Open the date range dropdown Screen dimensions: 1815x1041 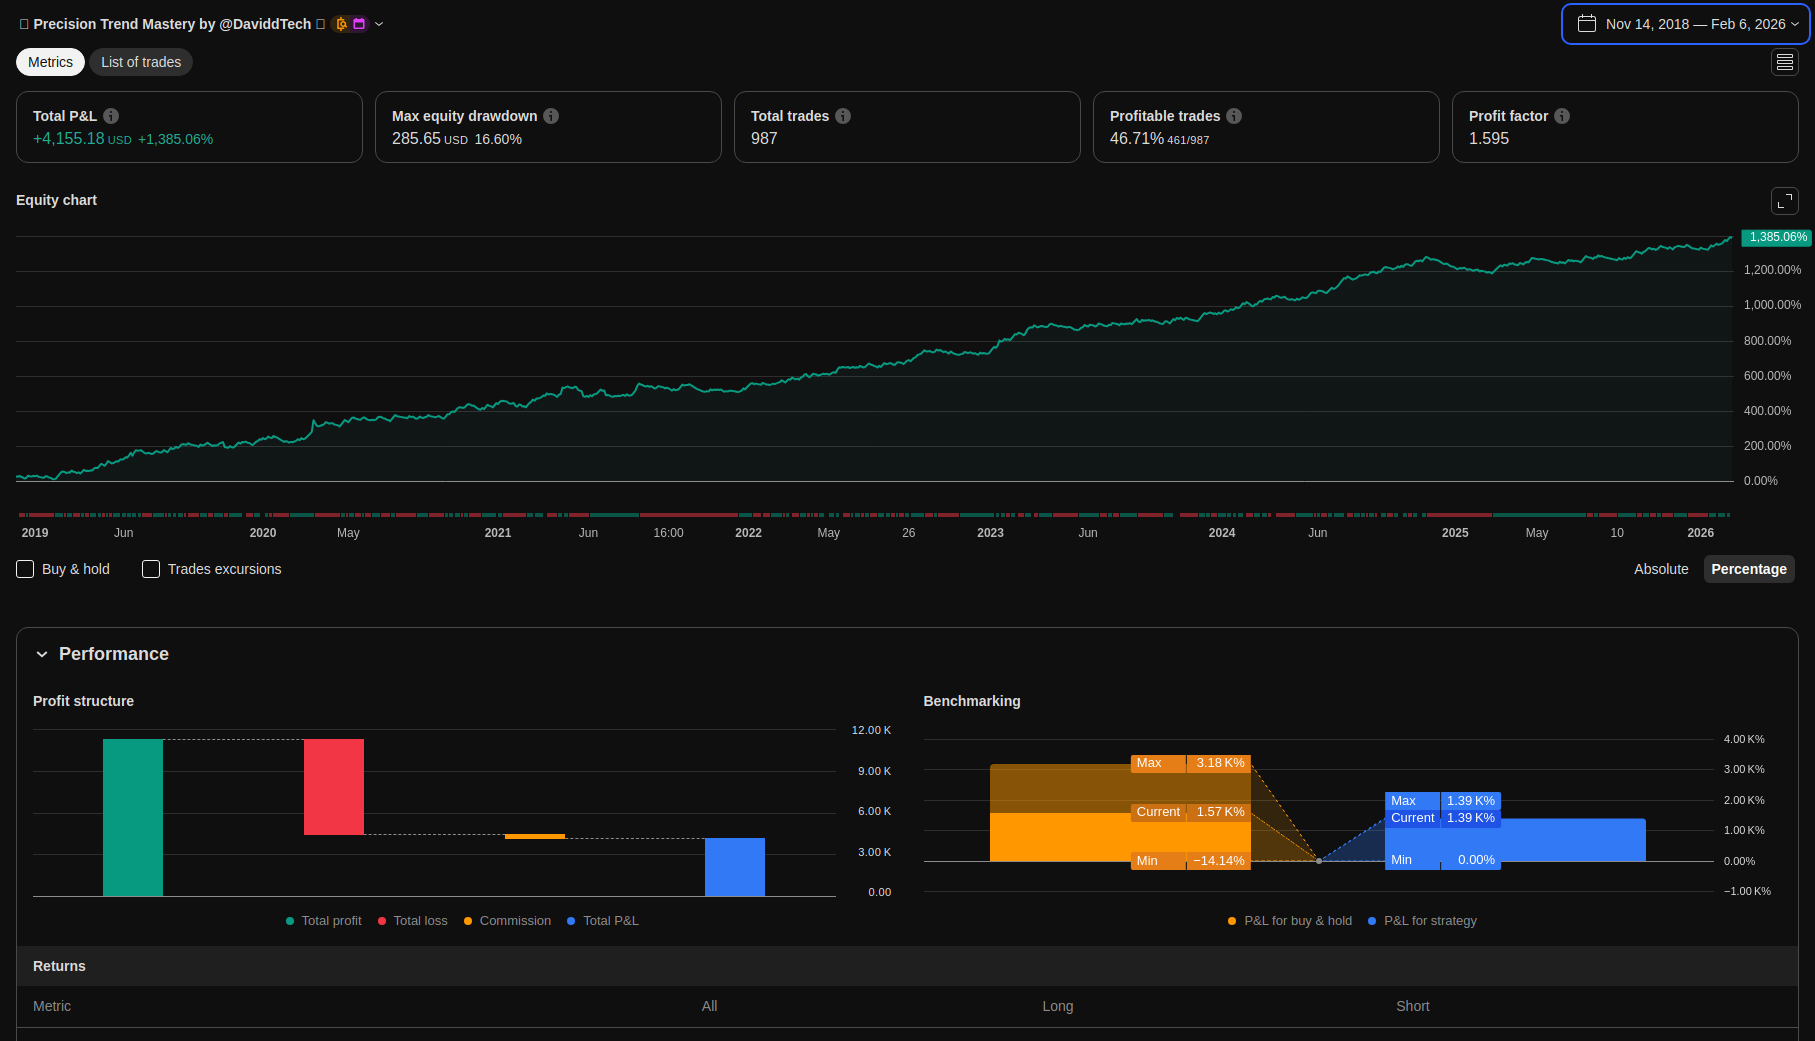click(x=1685, y=24)
